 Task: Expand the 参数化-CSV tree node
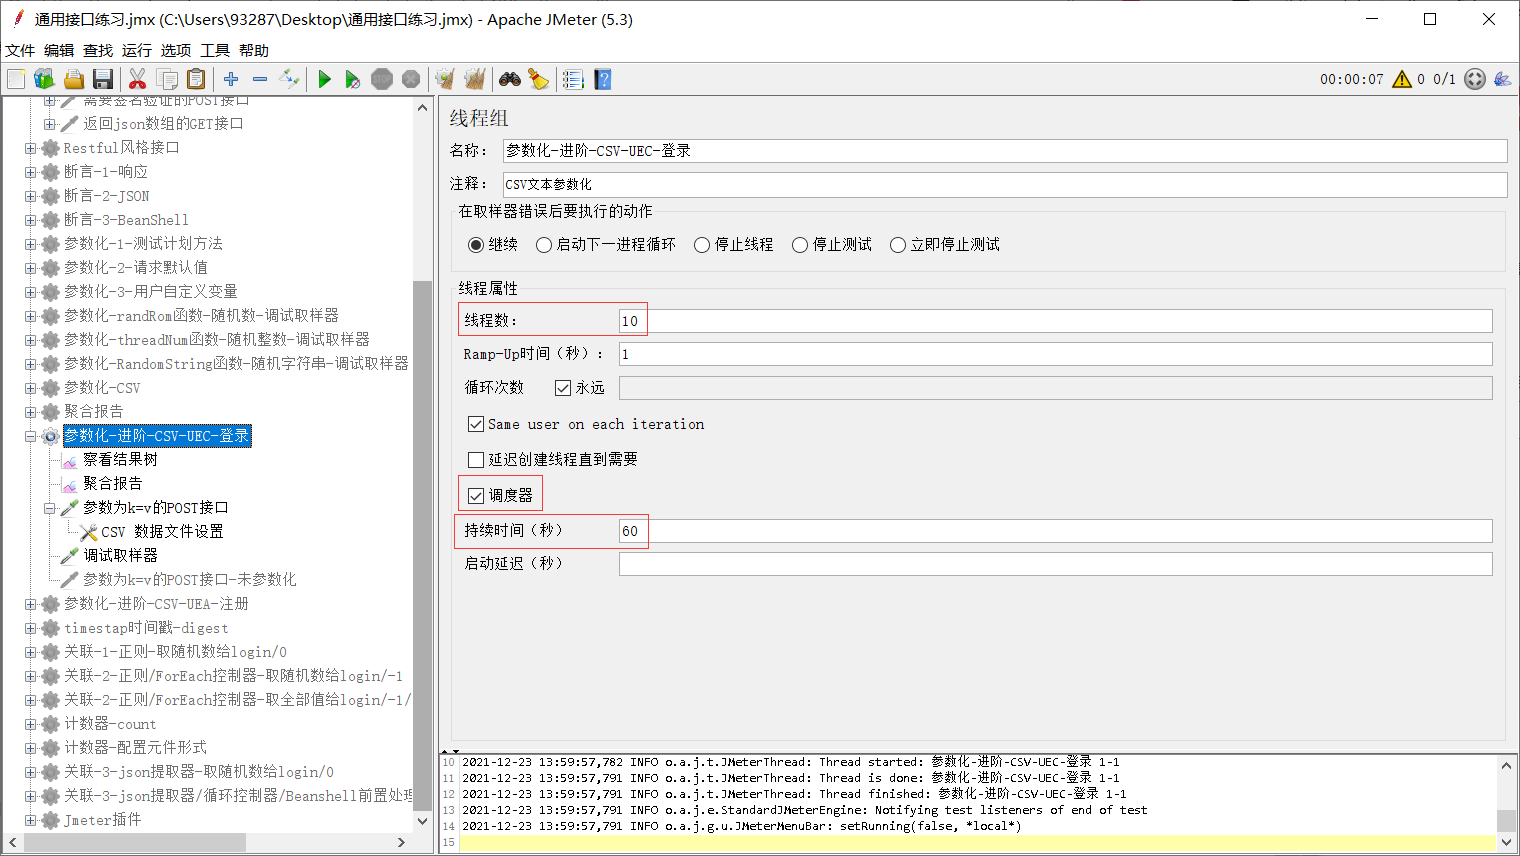(30, 388)
